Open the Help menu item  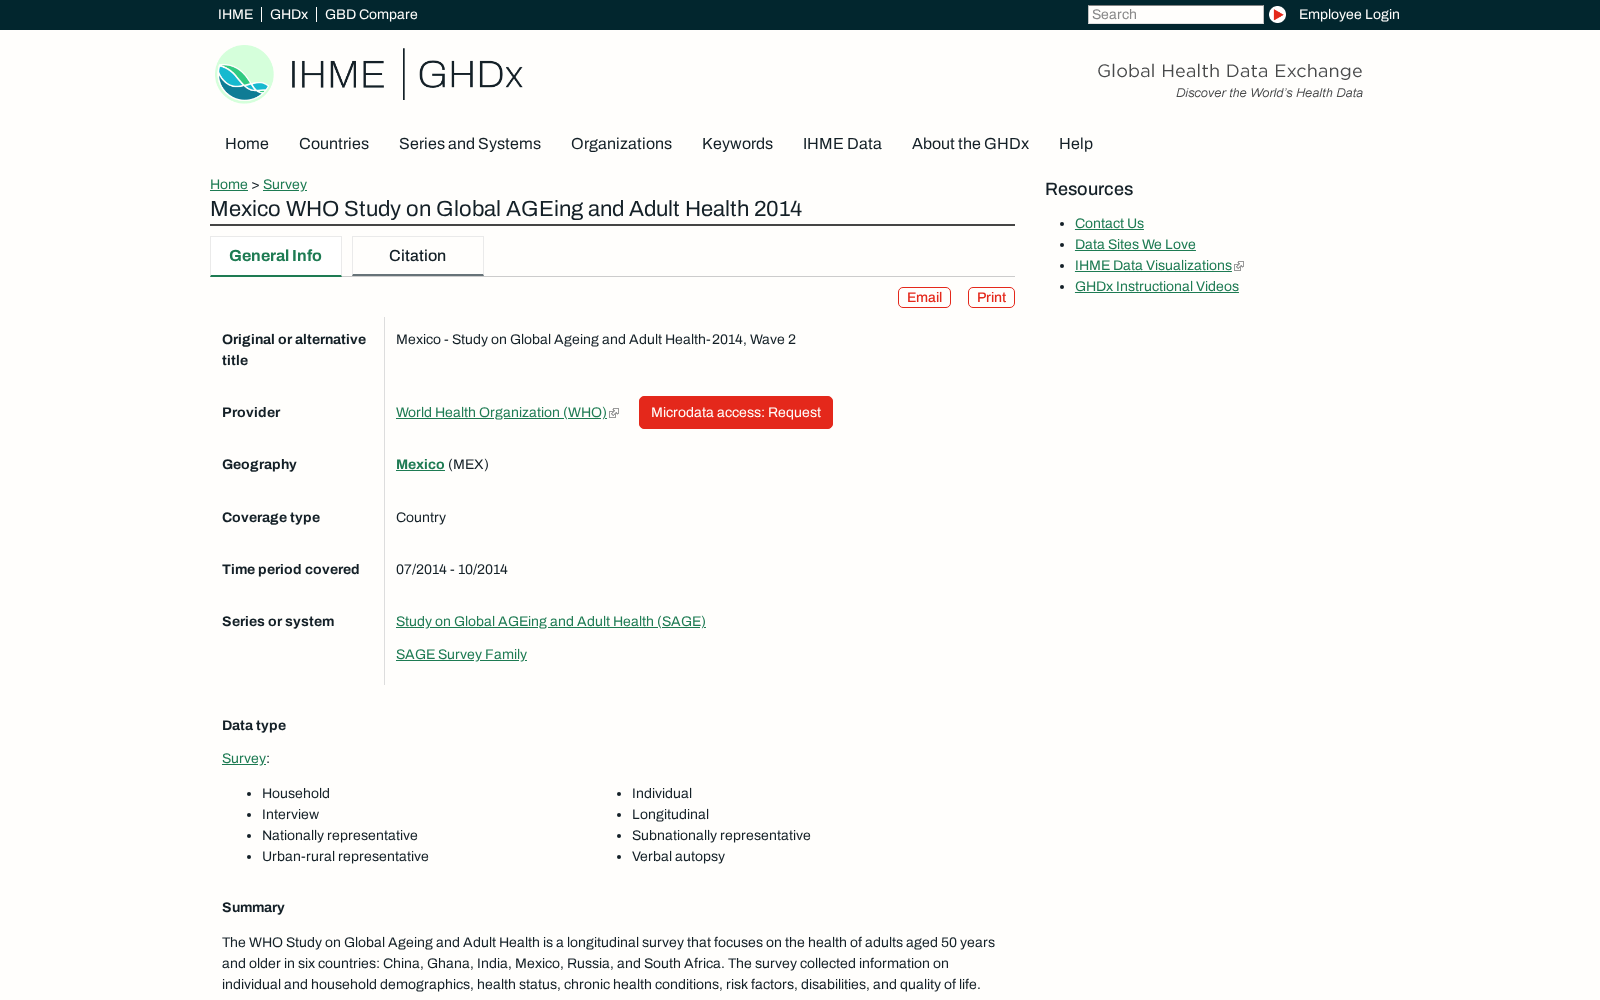pyautogui.click(x=1076, y=144)
